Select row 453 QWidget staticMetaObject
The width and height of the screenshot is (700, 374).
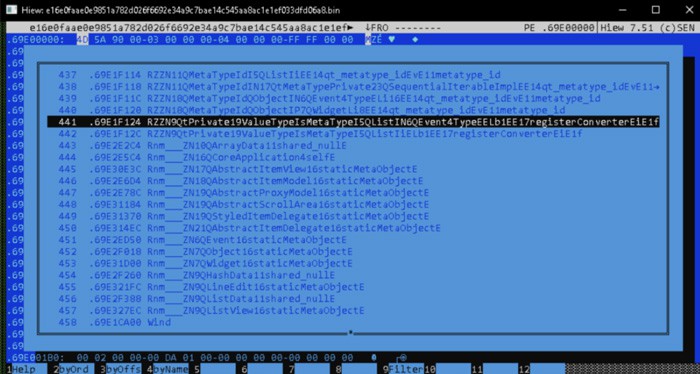coord(353,263)
